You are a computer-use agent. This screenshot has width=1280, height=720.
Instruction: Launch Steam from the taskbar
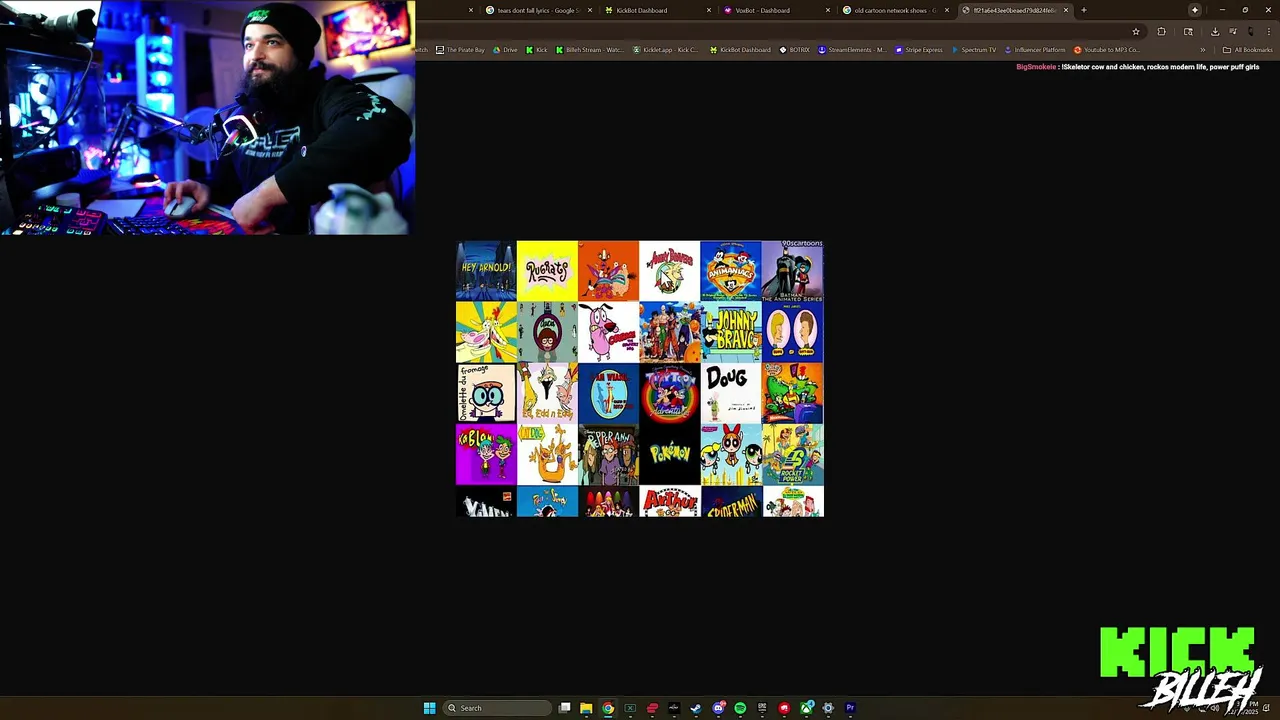[x=695, y=708]
